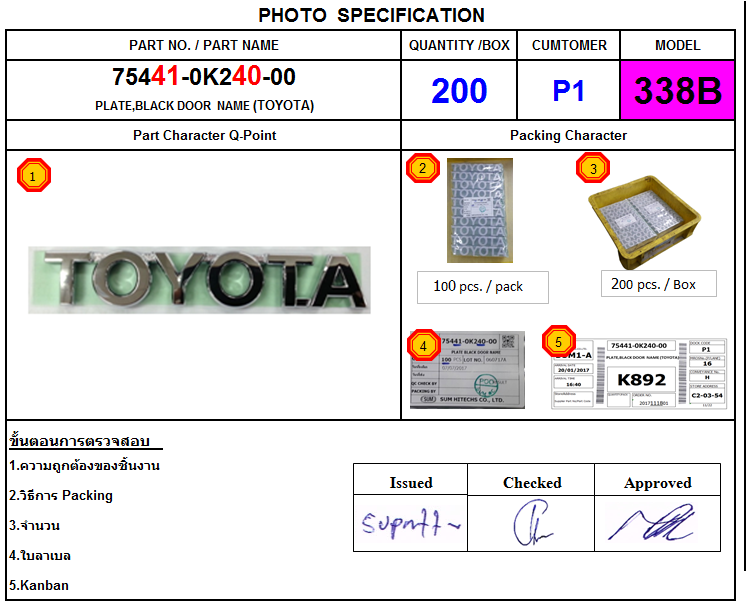Click the K892 code on Kanban card
Viewport: 746px width, 601px height.
(642, 380)
